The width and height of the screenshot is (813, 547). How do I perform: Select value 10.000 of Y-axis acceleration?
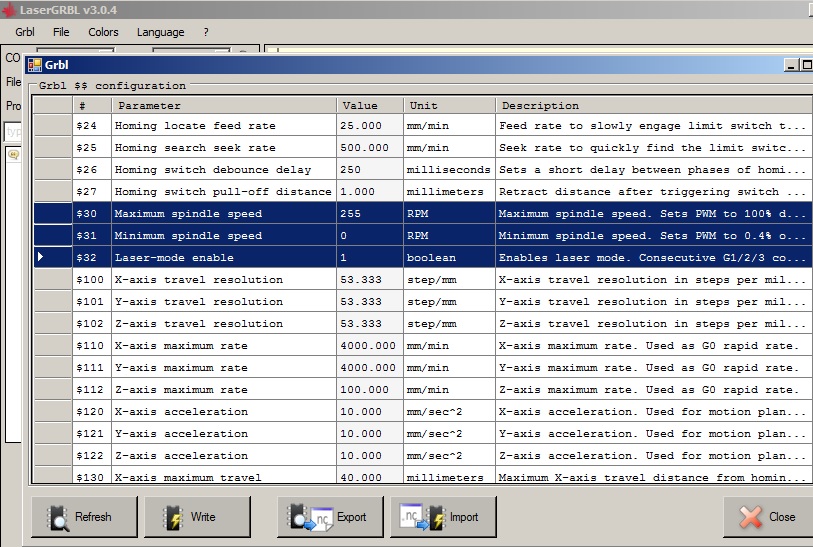pos(370,433)
